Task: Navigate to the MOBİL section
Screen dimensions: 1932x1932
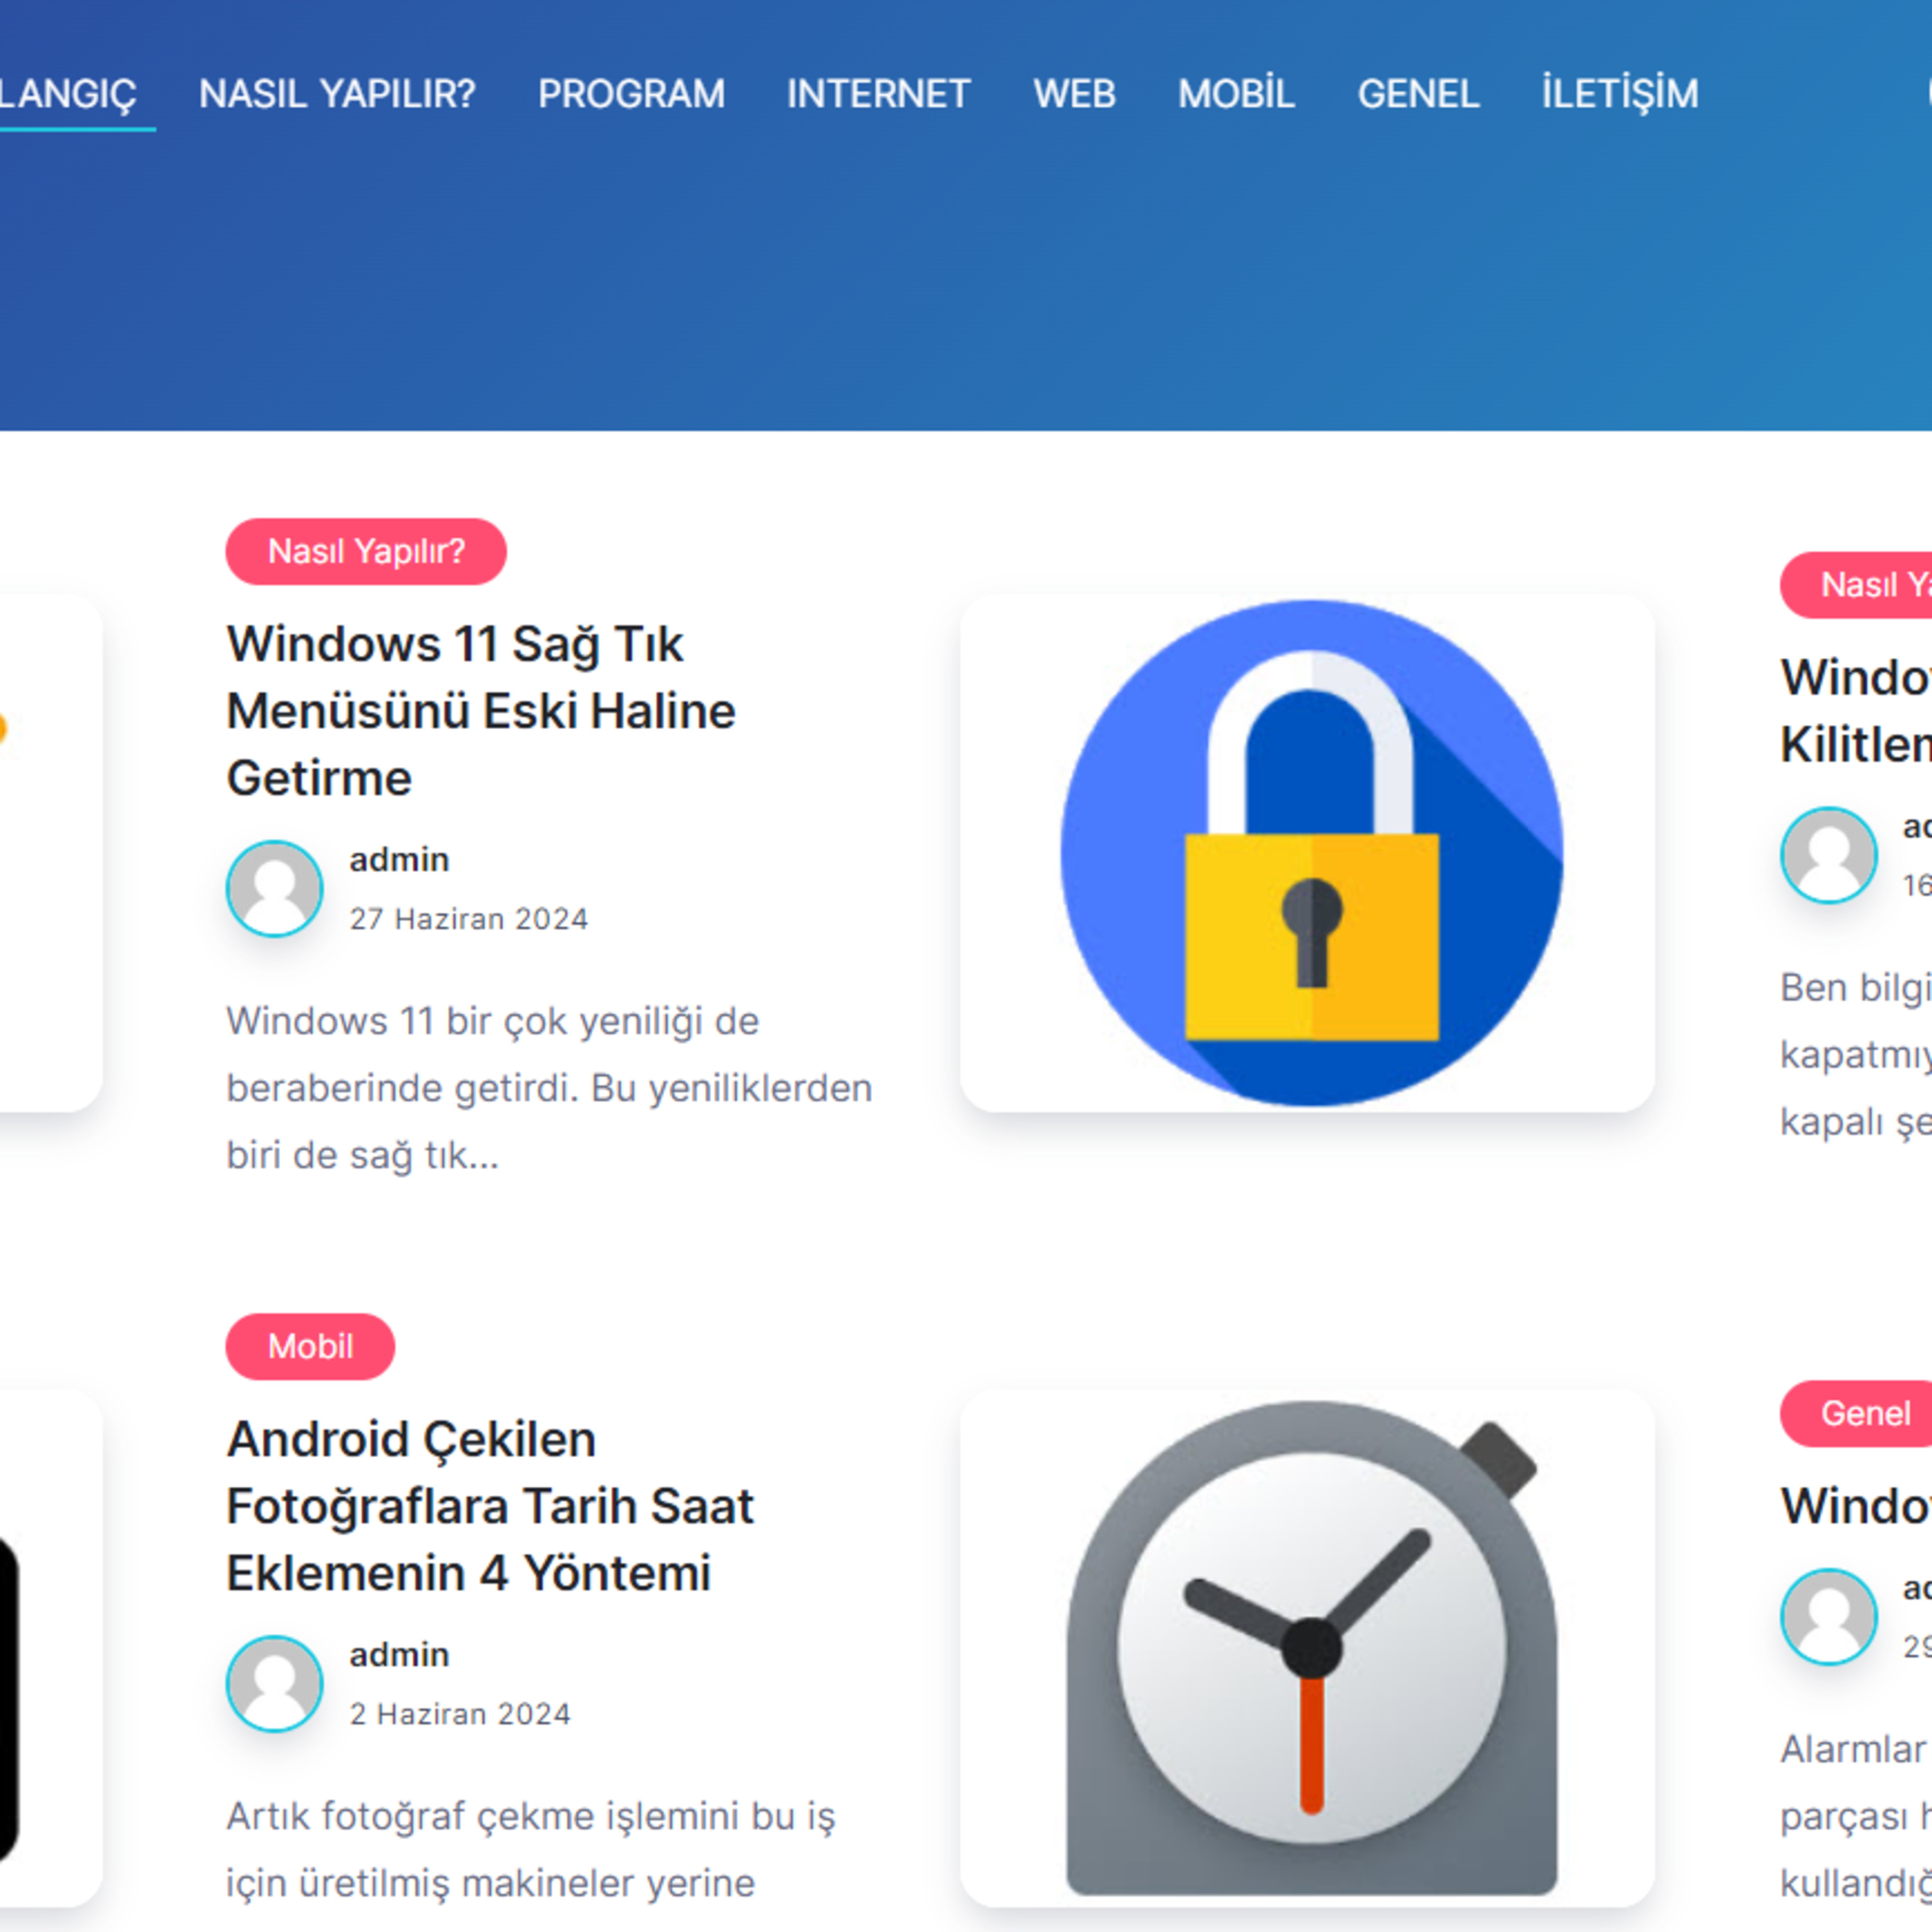Action: pyautogui.click(x=1236, y=94)
